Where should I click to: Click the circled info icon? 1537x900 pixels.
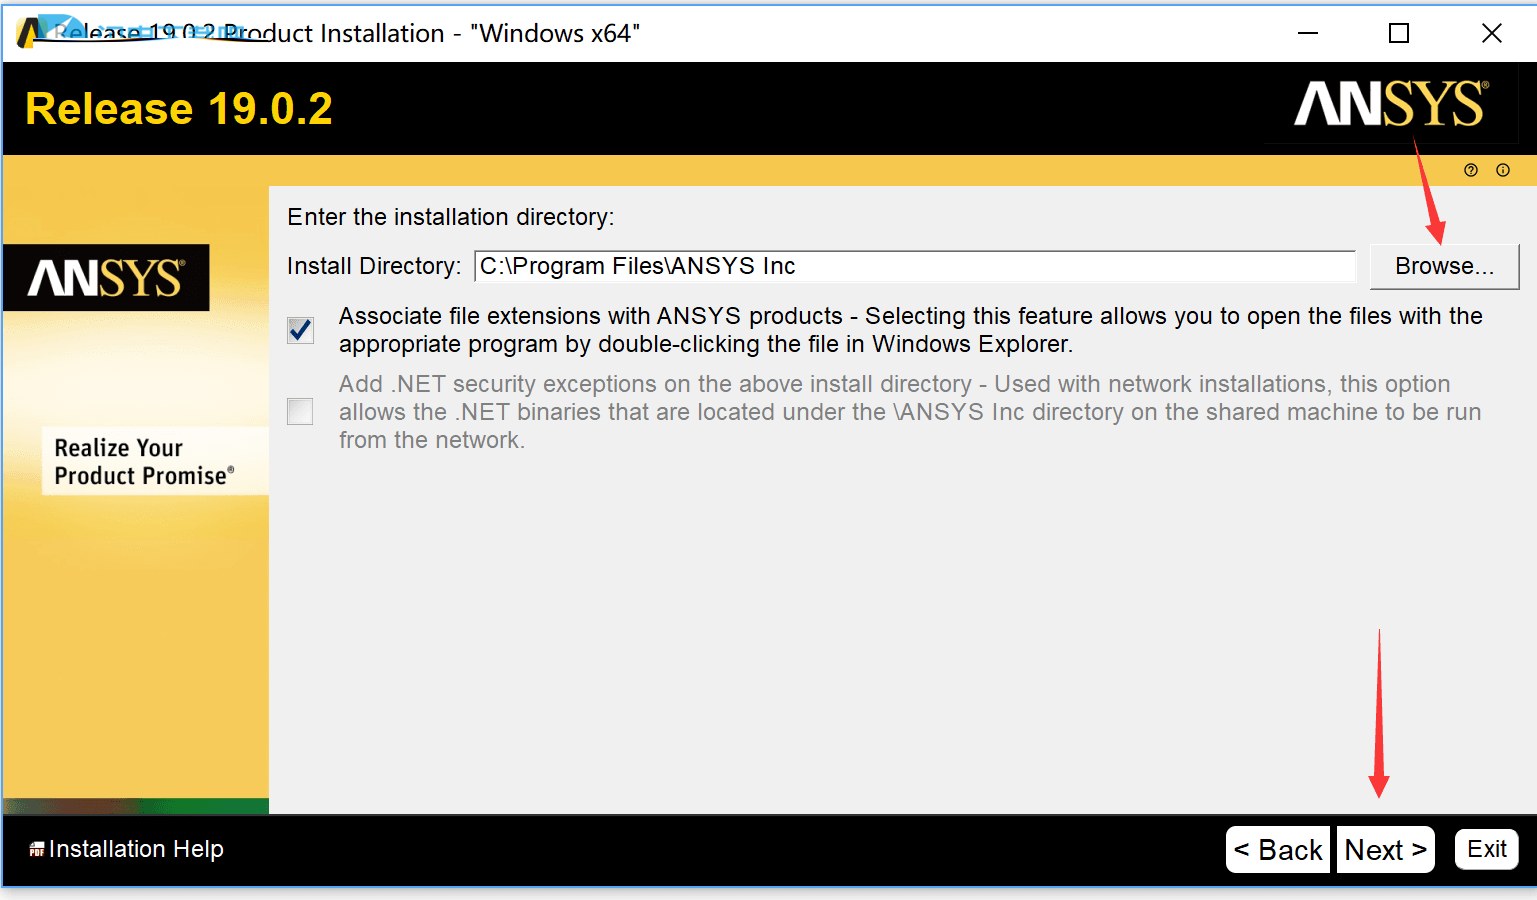(x=1502, y=170)
